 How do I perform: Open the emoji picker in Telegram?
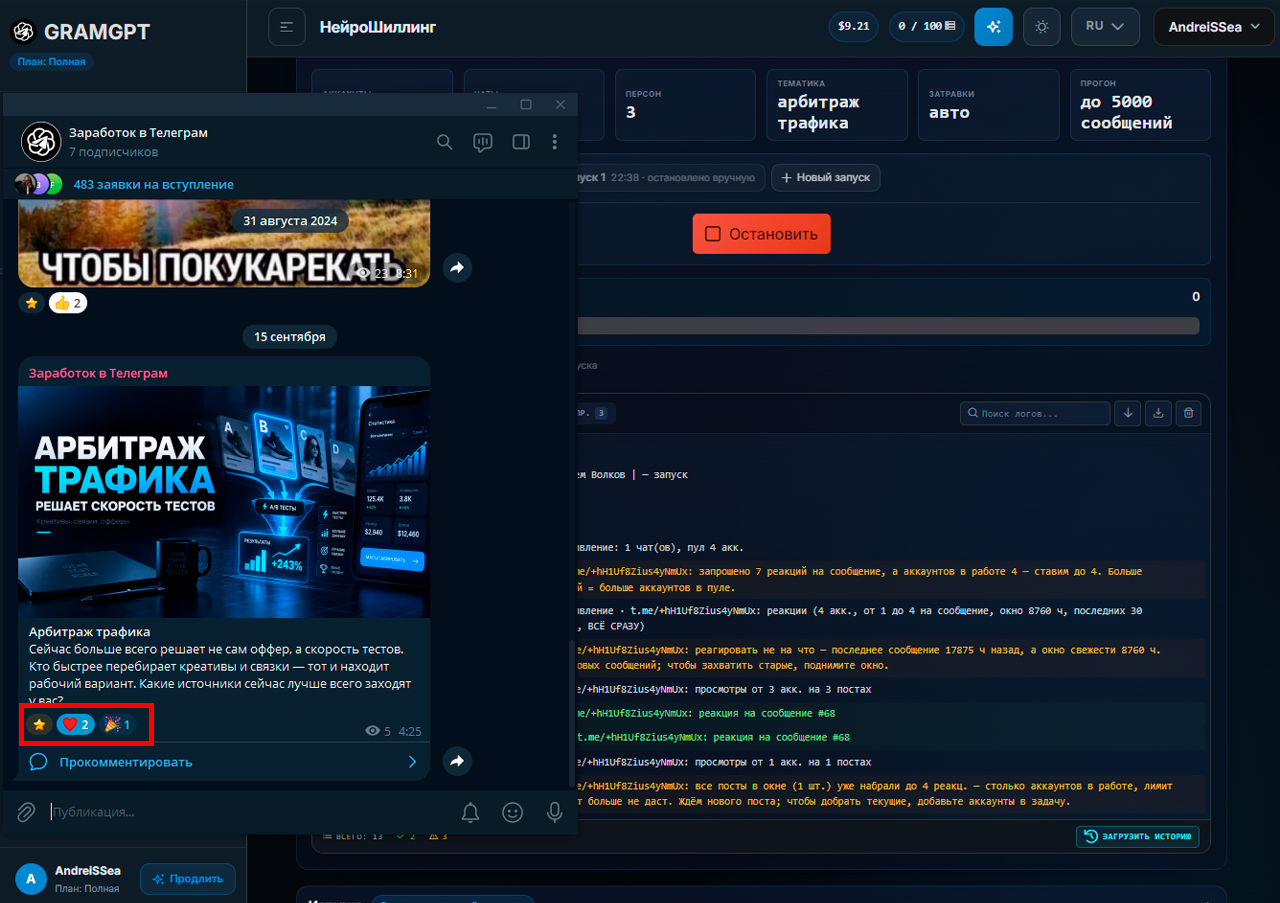[513, 812]
